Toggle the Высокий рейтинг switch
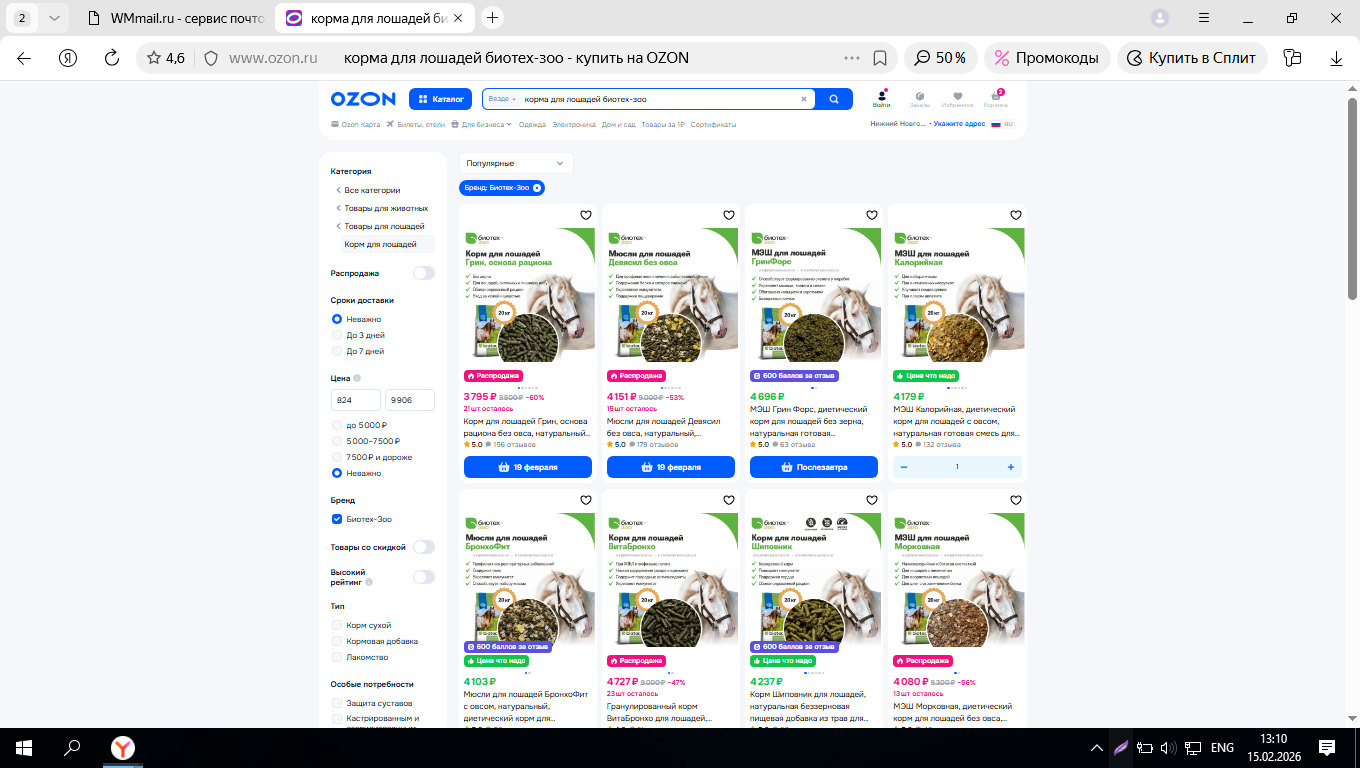Image resolution: width=1360 pixels, height=768 pixels. click(x=424, y=577)
